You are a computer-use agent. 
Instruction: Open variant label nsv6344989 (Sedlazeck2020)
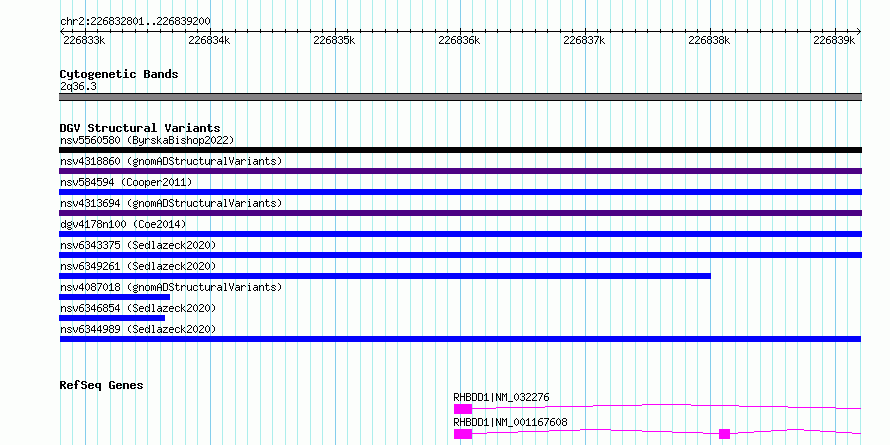pos(138,329)
